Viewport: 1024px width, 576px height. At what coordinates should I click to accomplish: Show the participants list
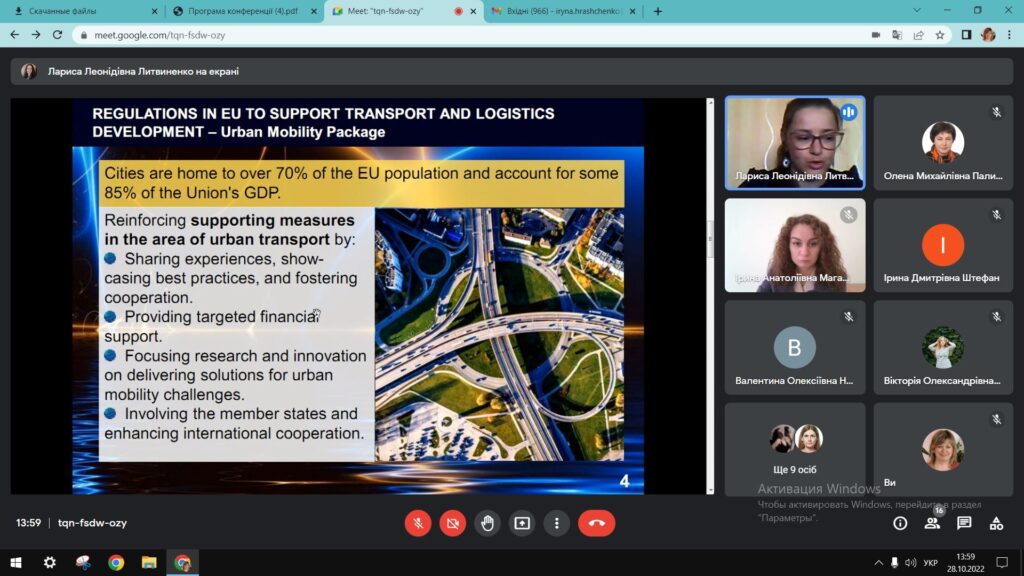(932, 523)
